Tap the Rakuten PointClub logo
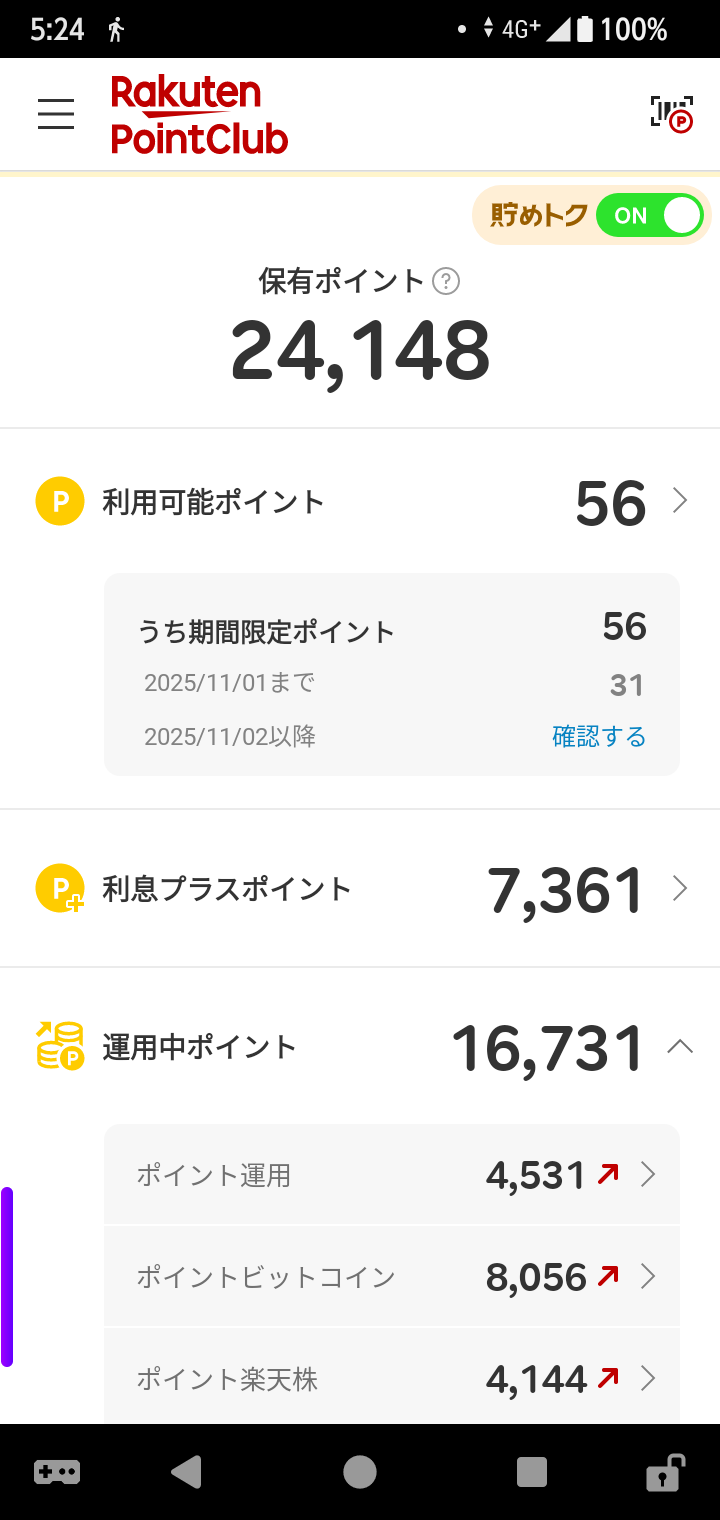Viewport: 720px width, 1520px height. click(199, 115)
